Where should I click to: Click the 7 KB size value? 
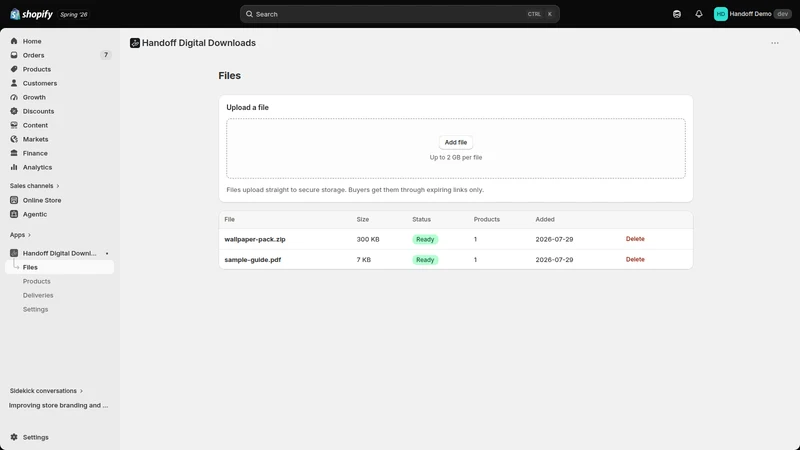click(363, 260)
